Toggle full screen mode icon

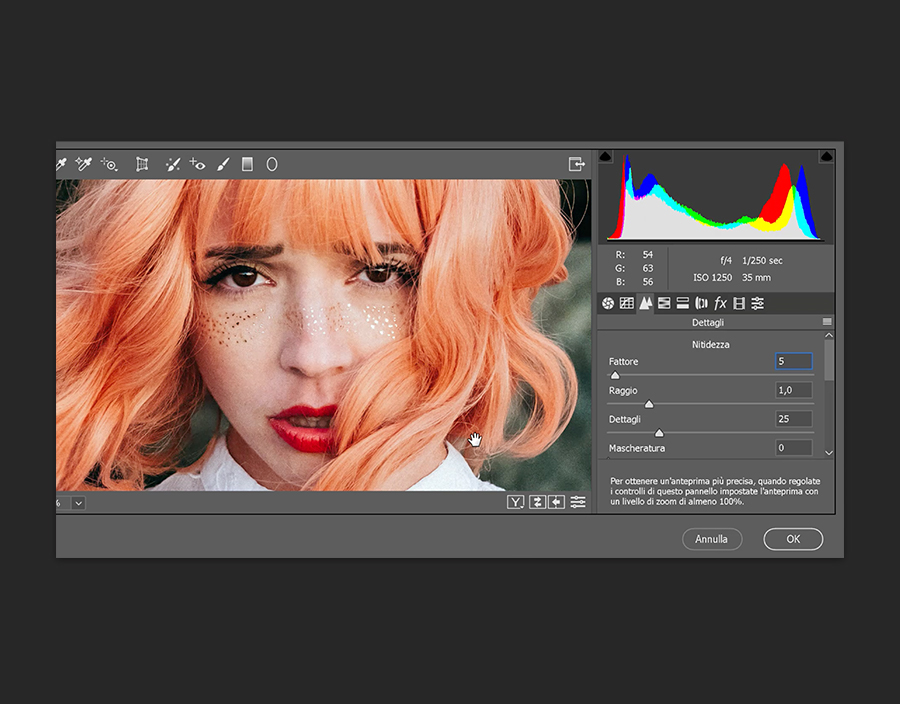pos(576,164)
